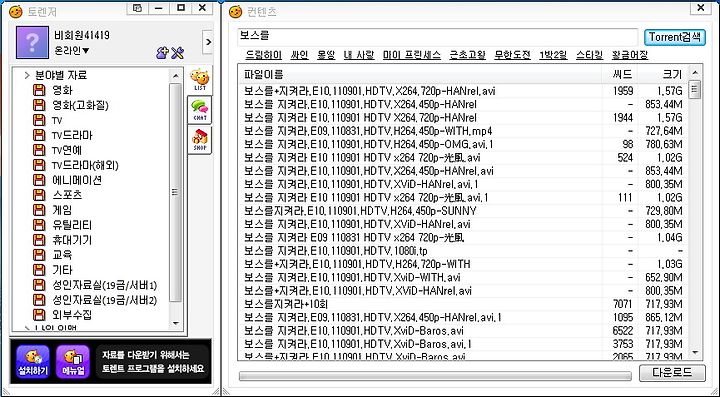
Task: Click the disk icon beside 휴대기기
Action: (39, 240)
